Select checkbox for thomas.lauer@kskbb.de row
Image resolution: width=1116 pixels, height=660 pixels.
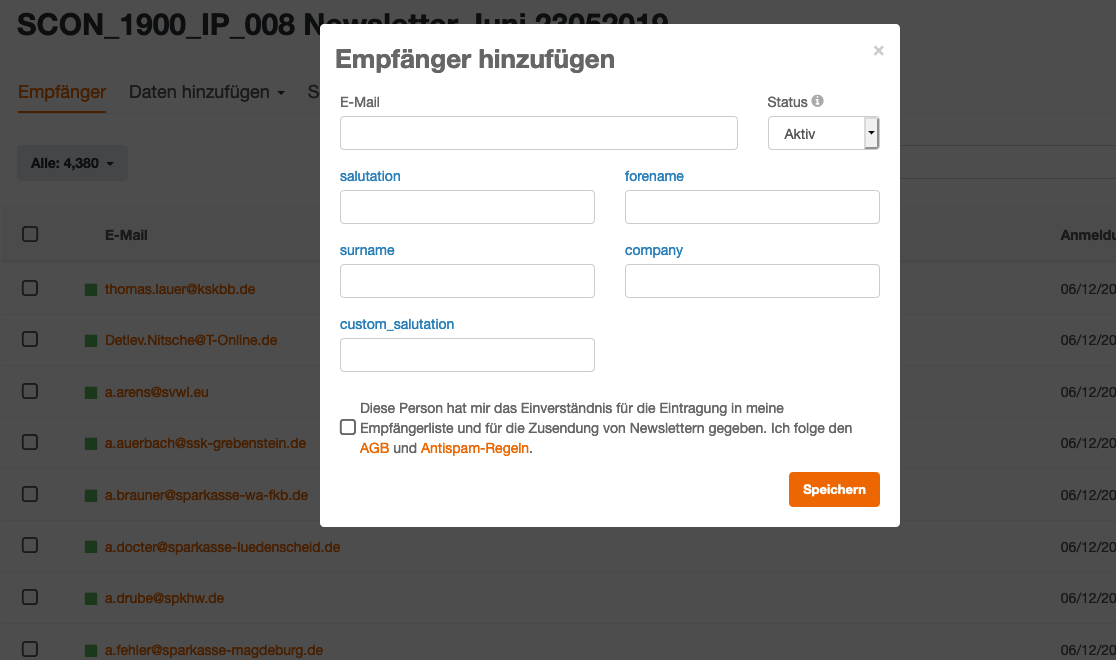tap(30, 288)
